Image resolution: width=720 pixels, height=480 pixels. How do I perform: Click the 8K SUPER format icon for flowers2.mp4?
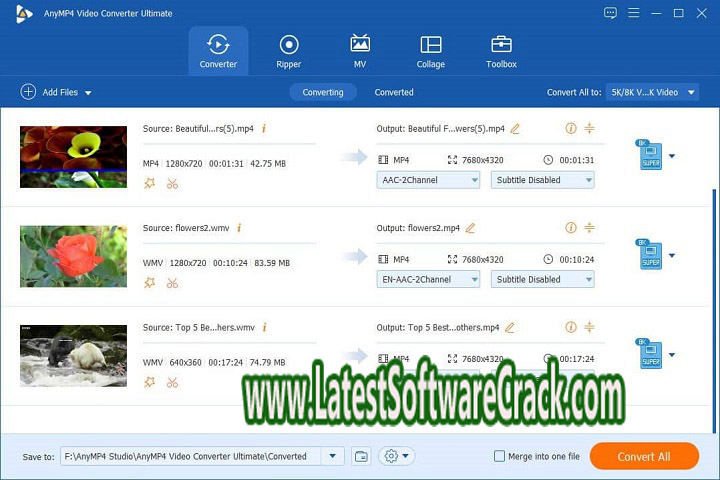click(x=649, y=254)
